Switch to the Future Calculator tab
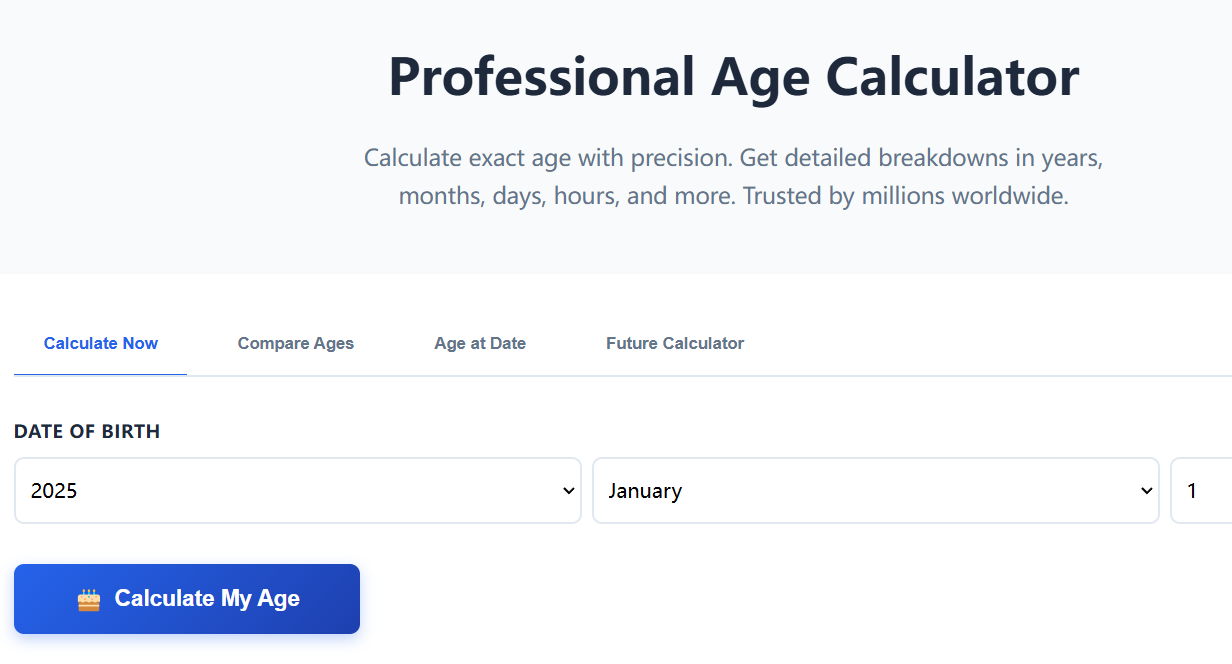This screenshot has height=664, width=1232. (675, 343)
